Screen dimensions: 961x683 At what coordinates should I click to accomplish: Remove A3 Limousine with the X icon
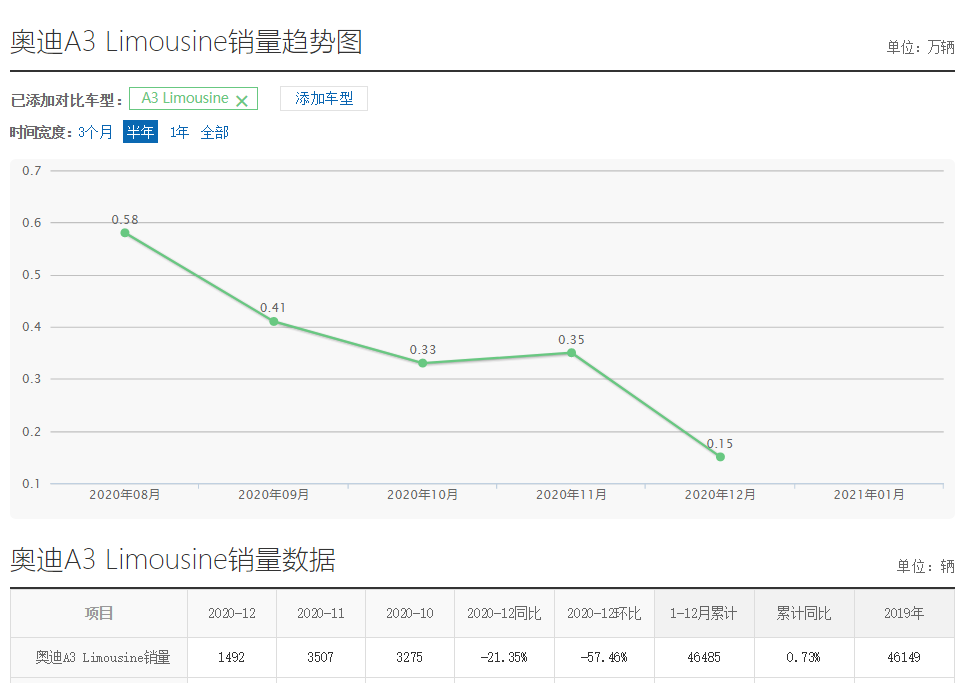click(x=242, y=101)
